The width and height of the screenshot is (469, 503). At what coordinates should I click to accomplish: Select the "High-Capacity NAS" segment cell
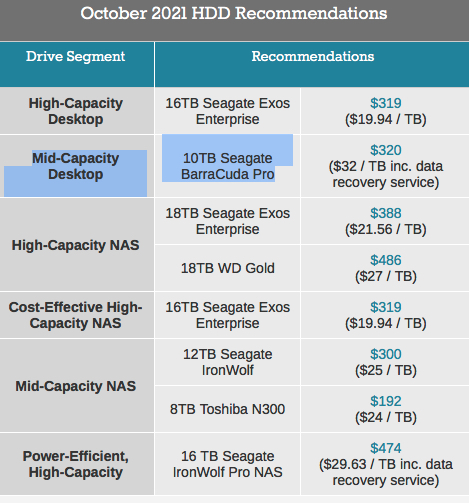[76, 245]
